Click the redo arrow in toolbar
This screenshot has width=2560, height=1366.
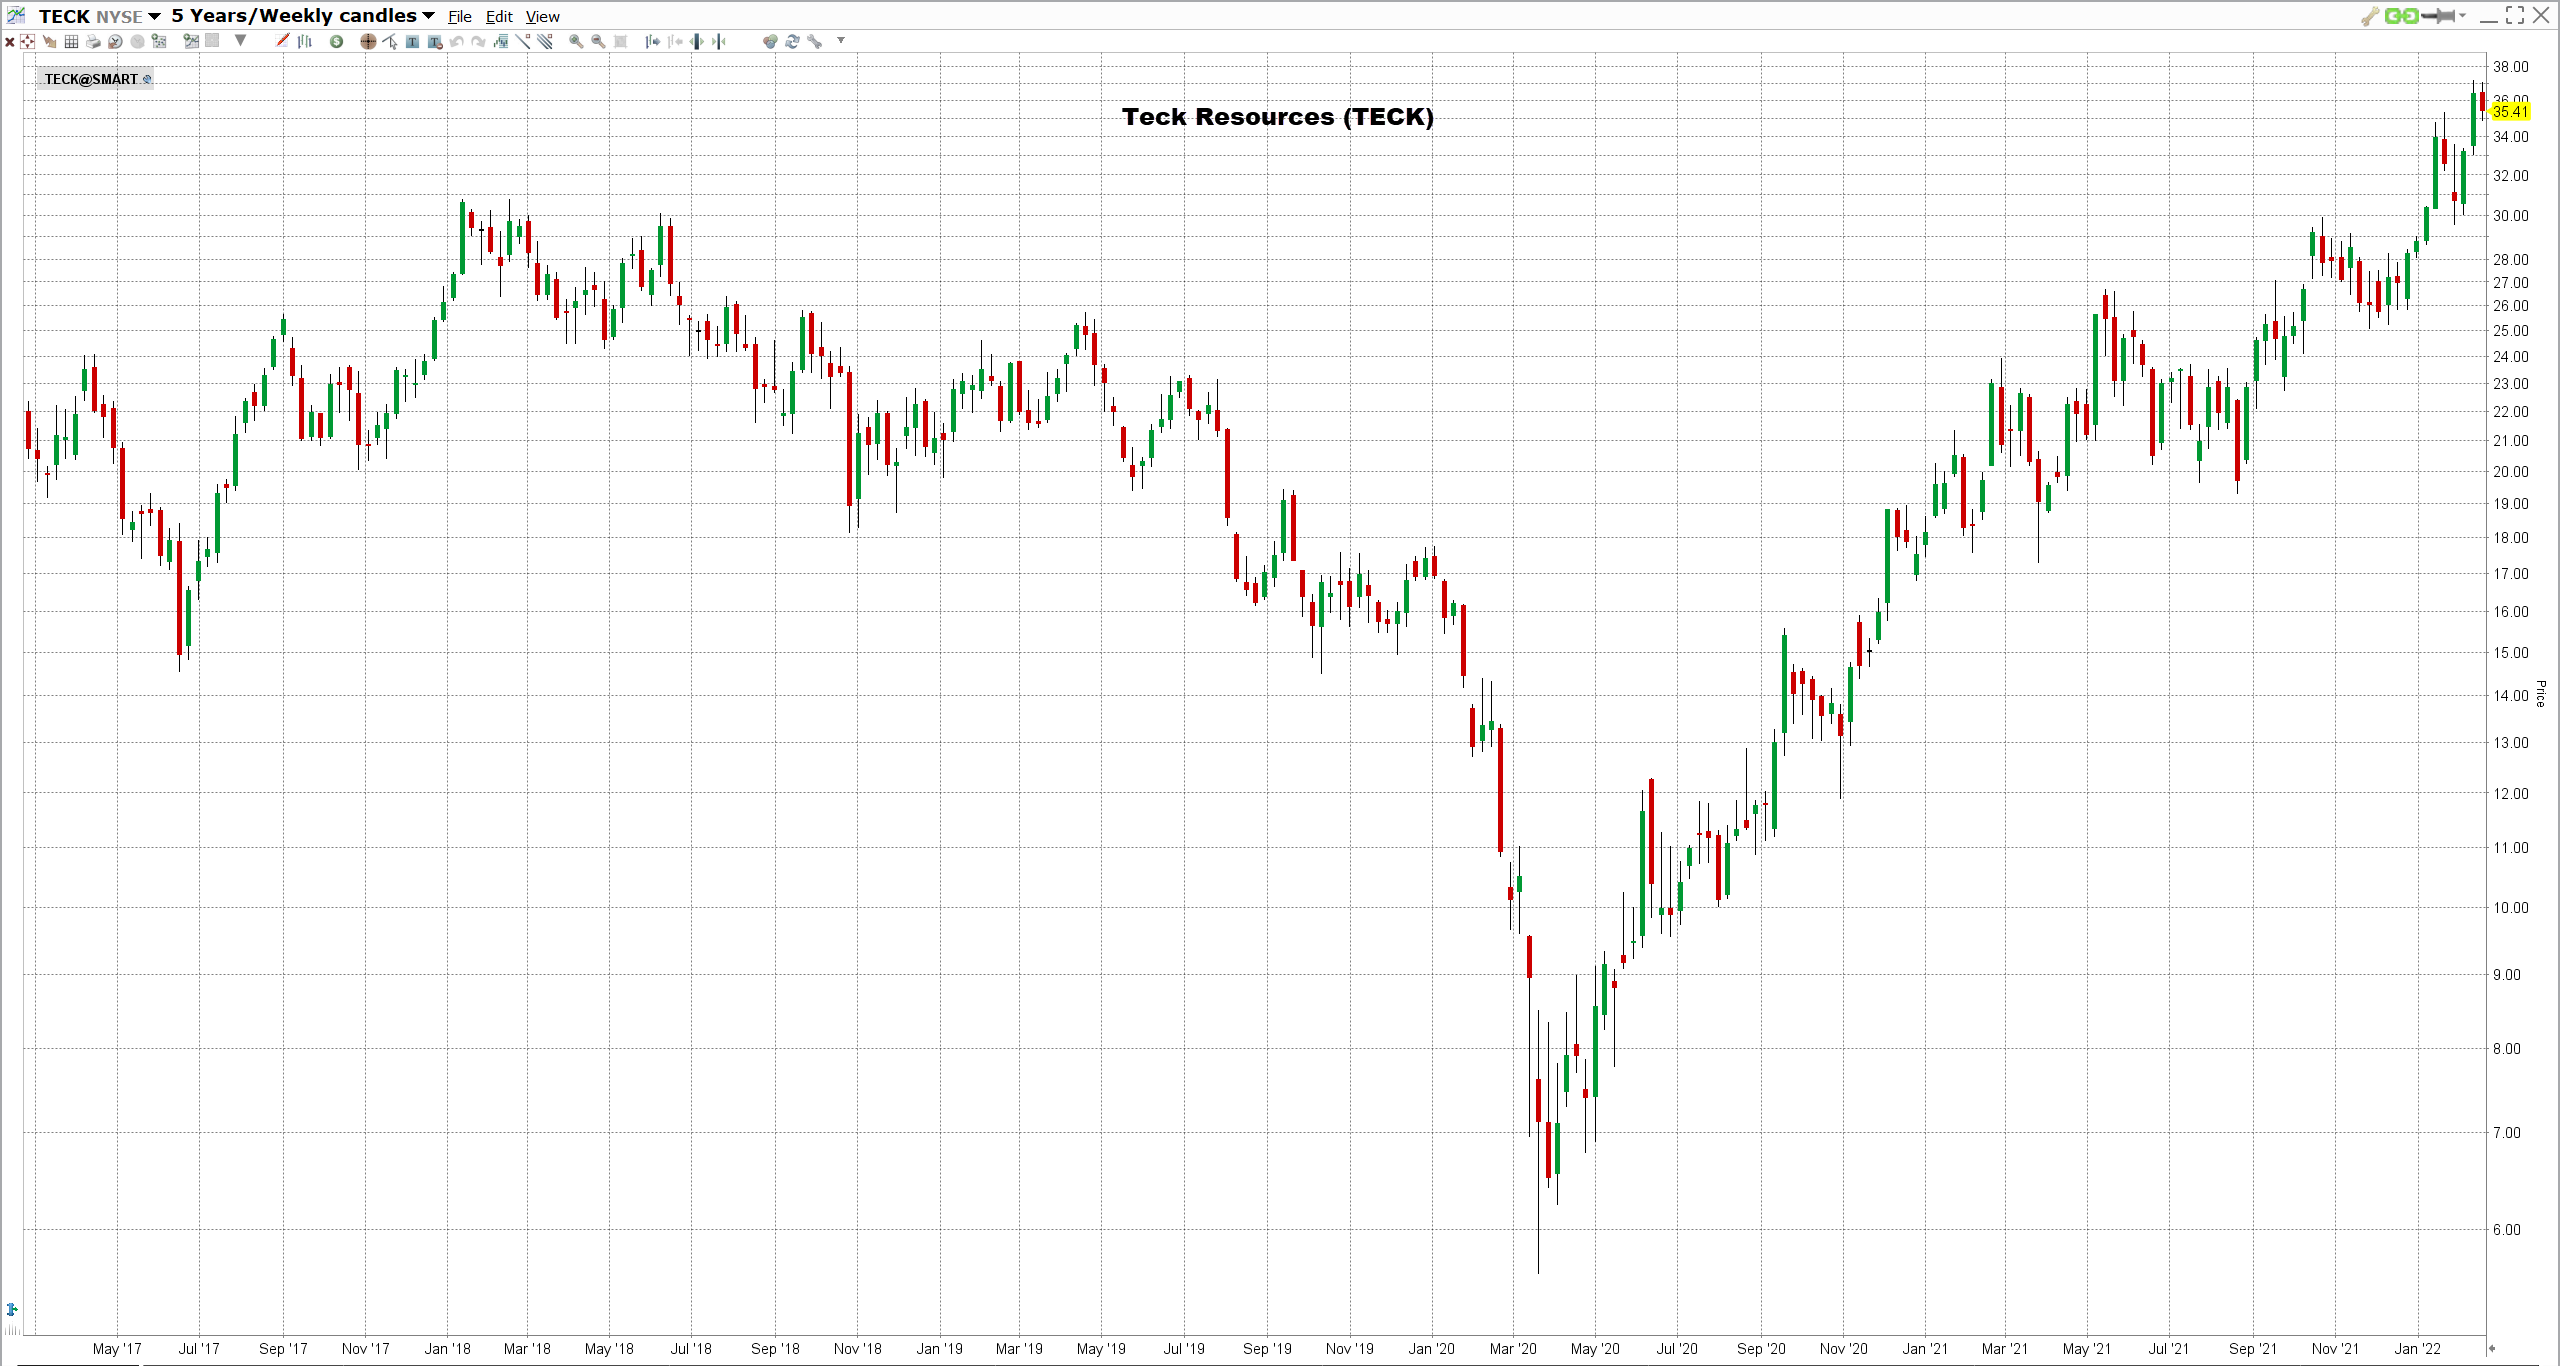point(478,41)
